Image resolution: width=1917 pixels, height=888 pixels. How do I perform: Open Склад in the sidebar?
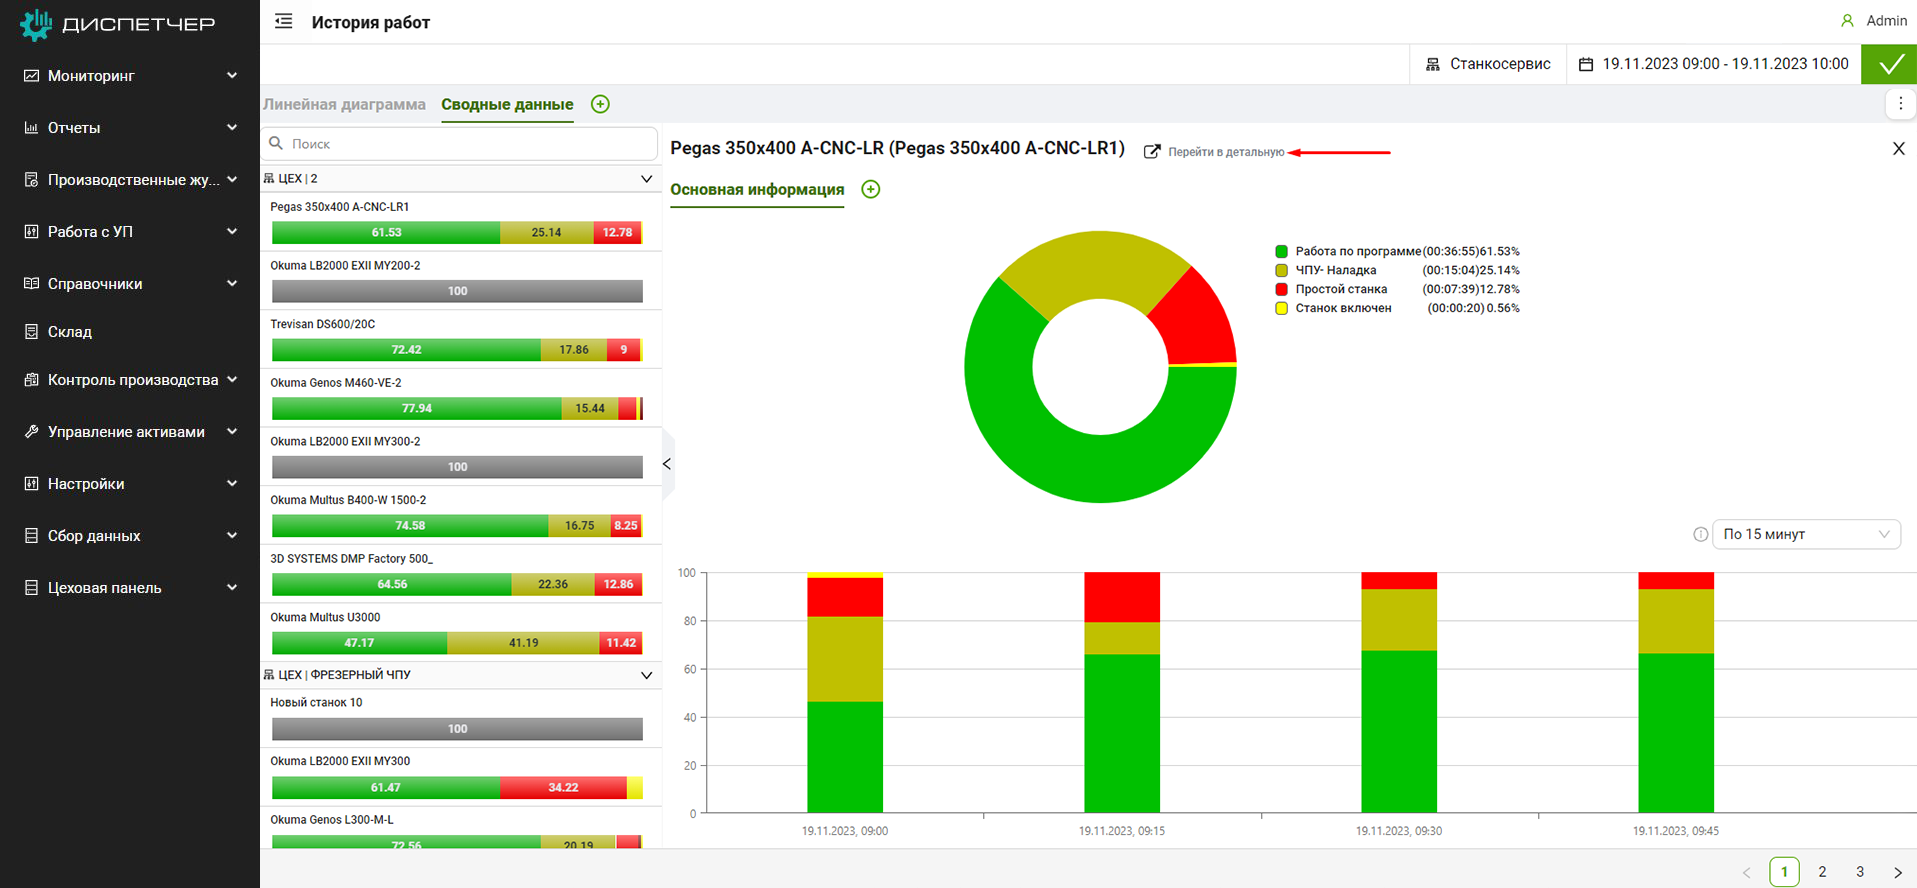[70, 332]
